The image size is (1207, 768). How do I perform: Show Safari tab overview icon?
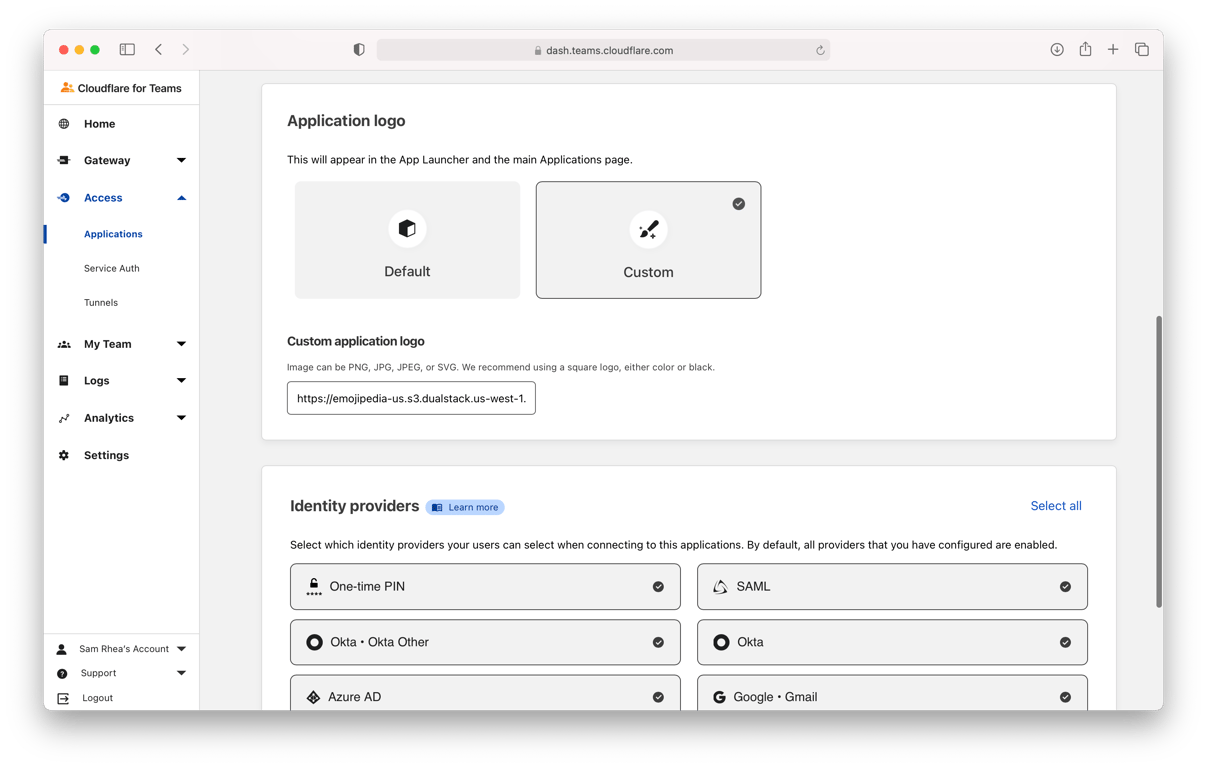click(1142, 49)
